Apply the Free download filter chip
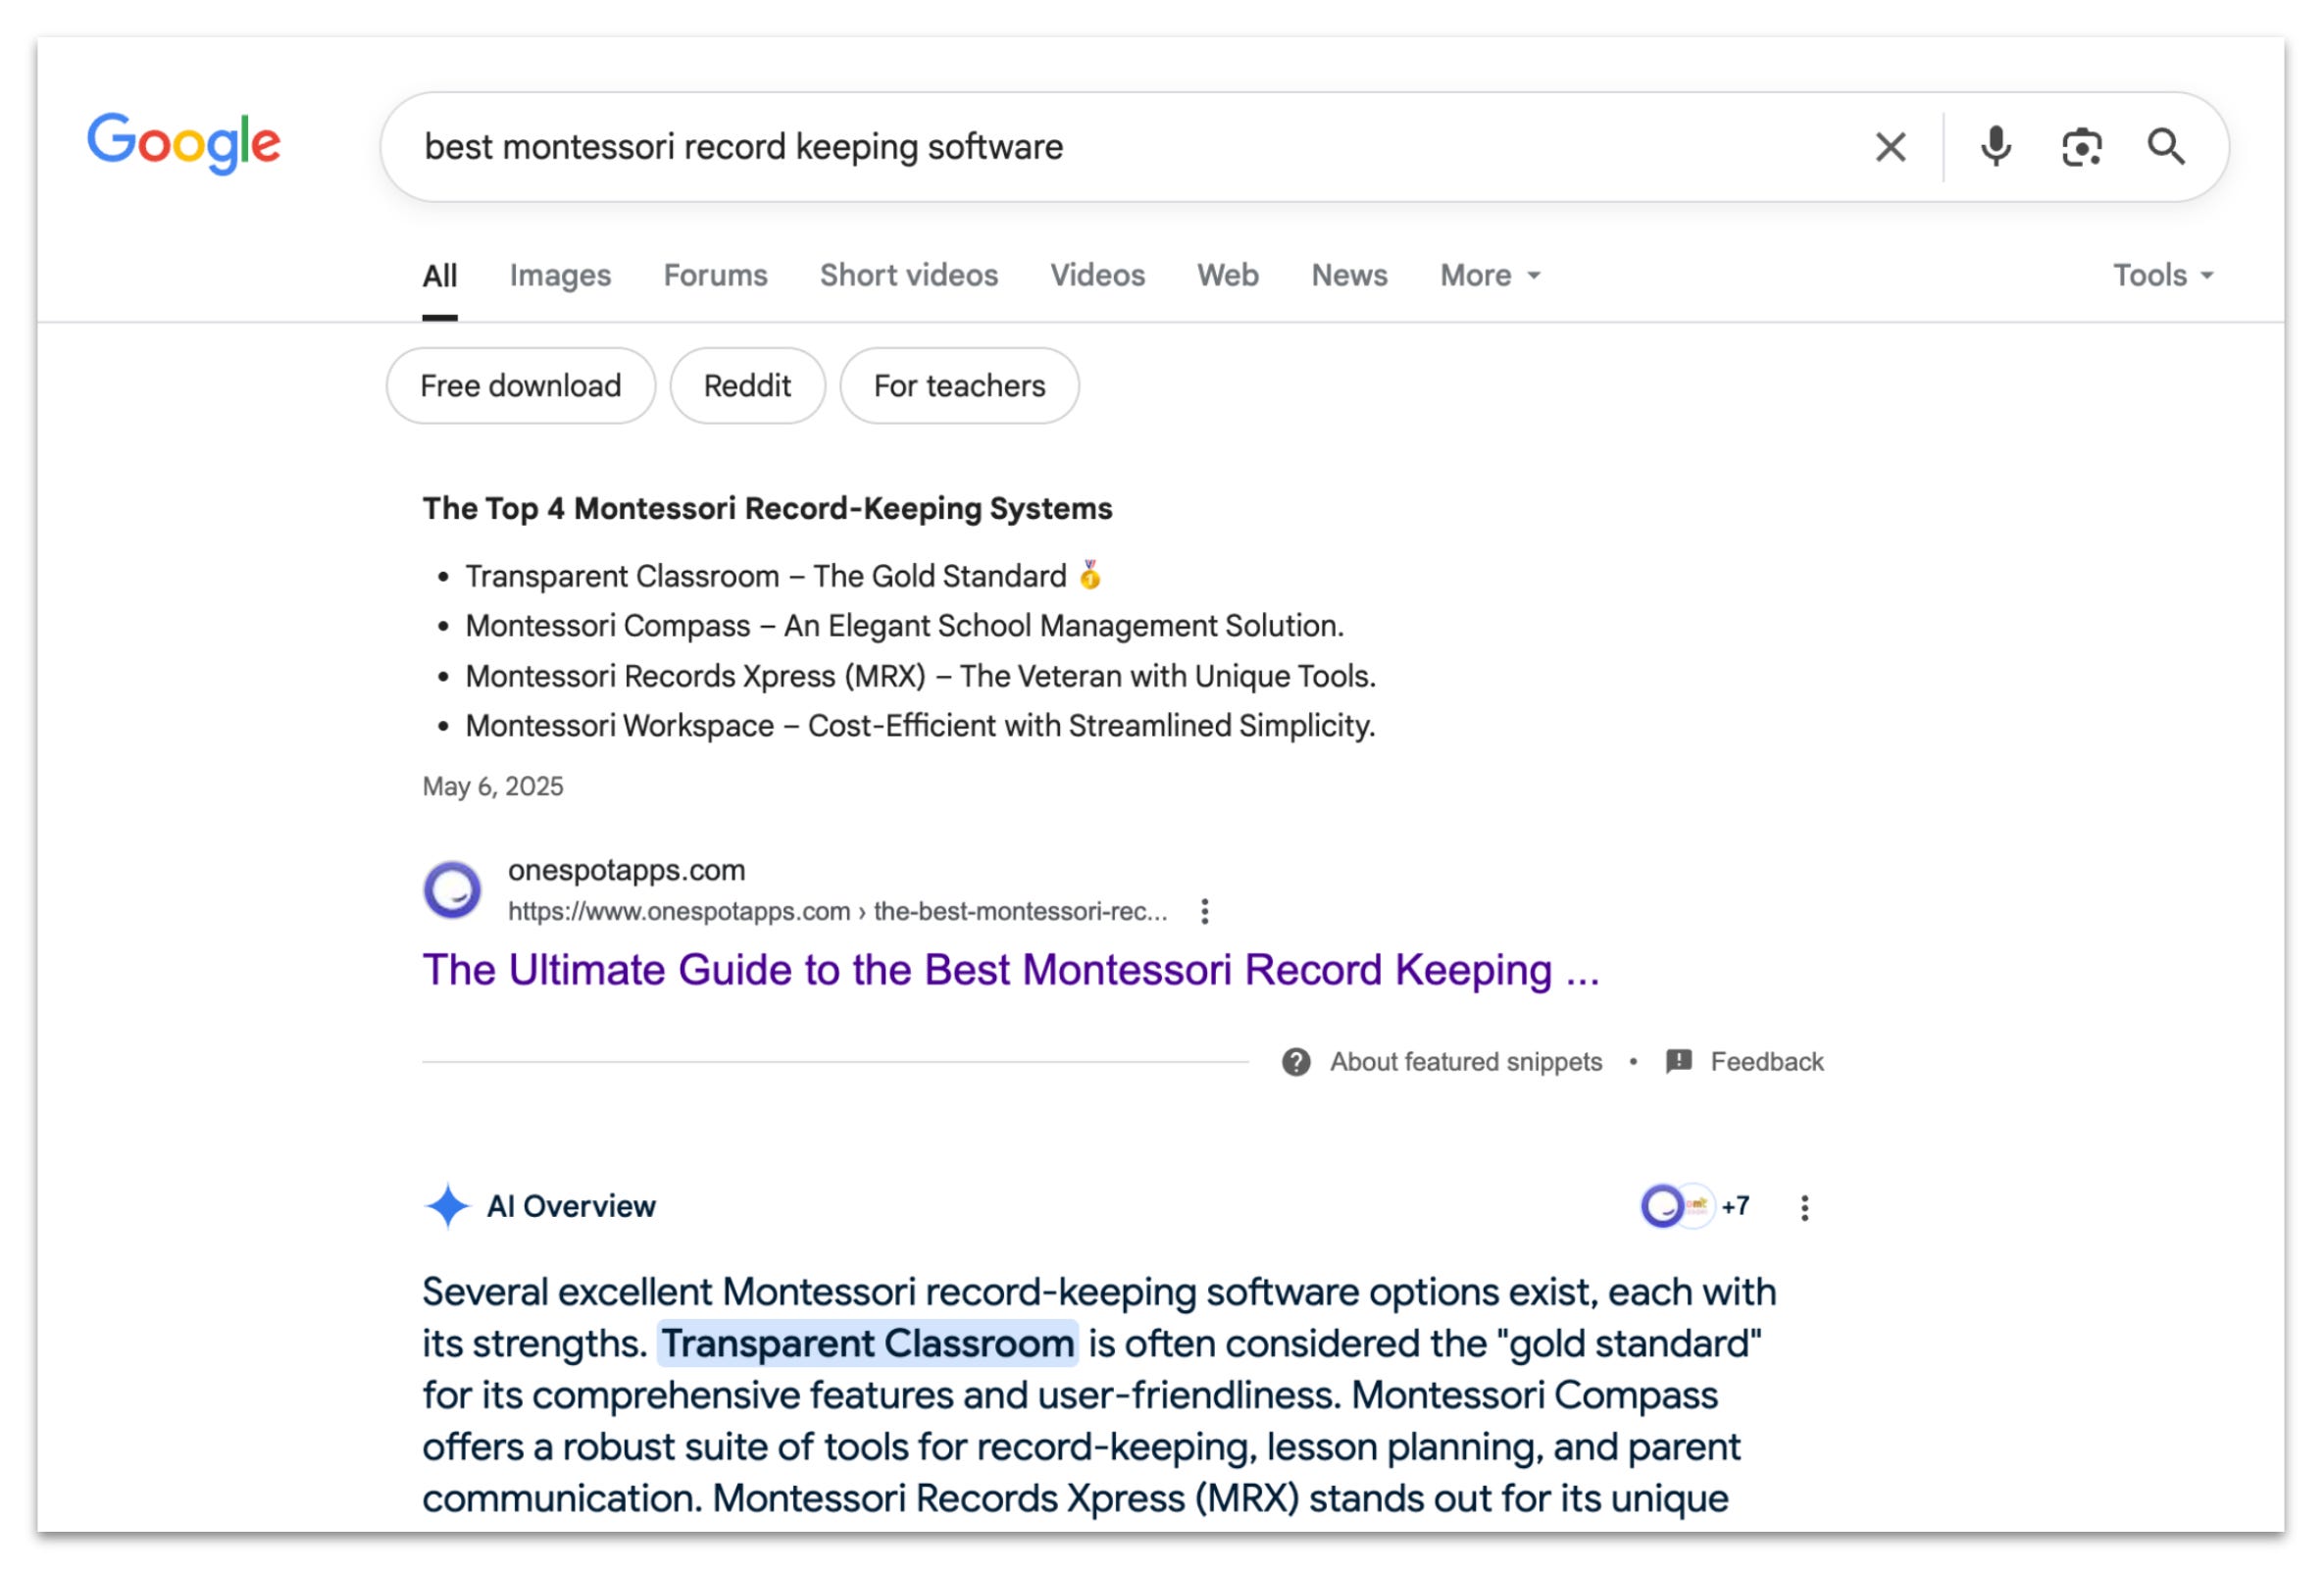The height and width of the screenshot is (1571, 2324). (520, 386)
